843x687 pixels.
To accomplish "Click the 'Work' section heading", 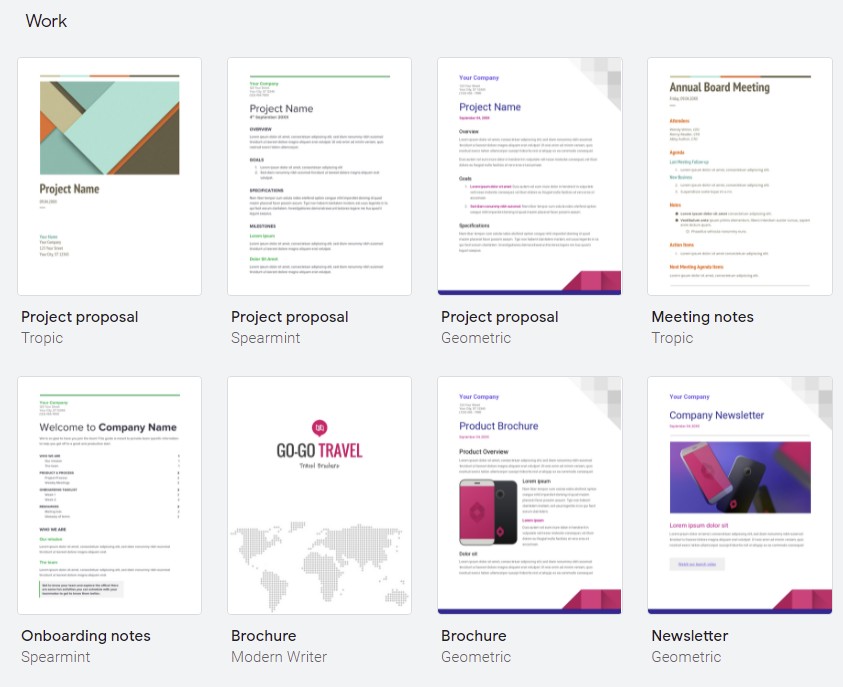I will coord(46,21).
